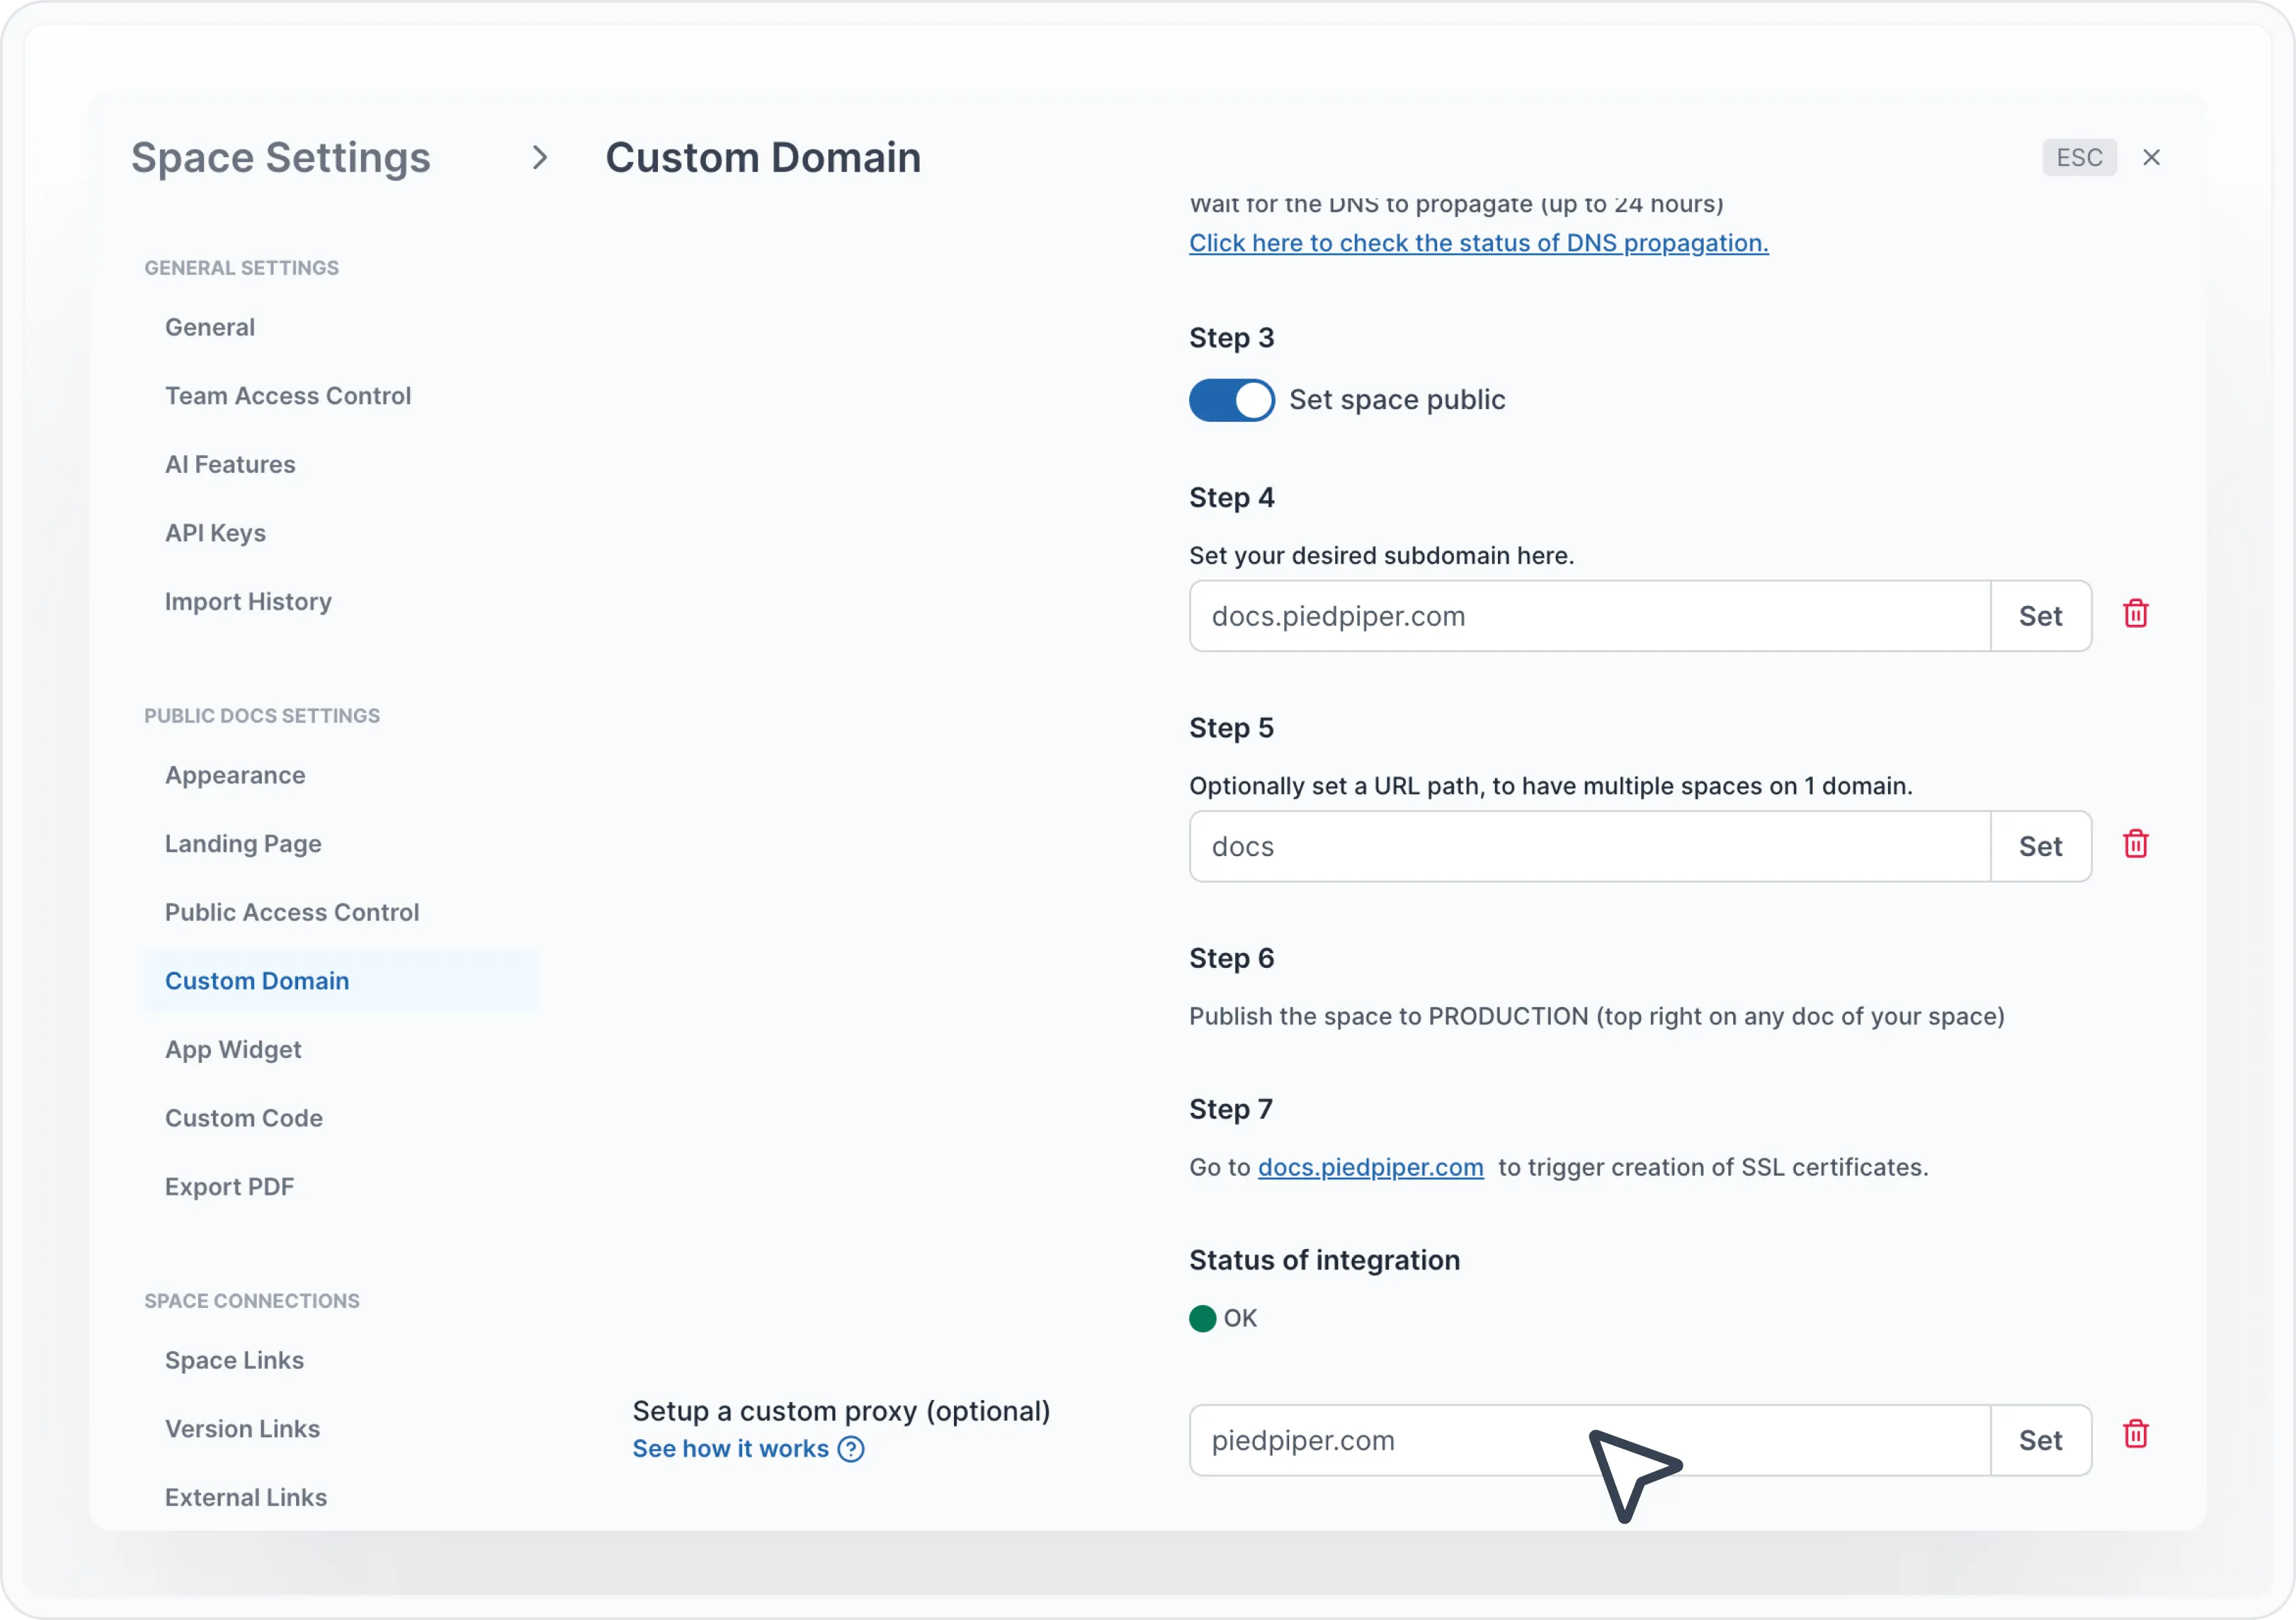Open External Links section
Viewport: 2296px width, 1620px height.
point(246,1497)
